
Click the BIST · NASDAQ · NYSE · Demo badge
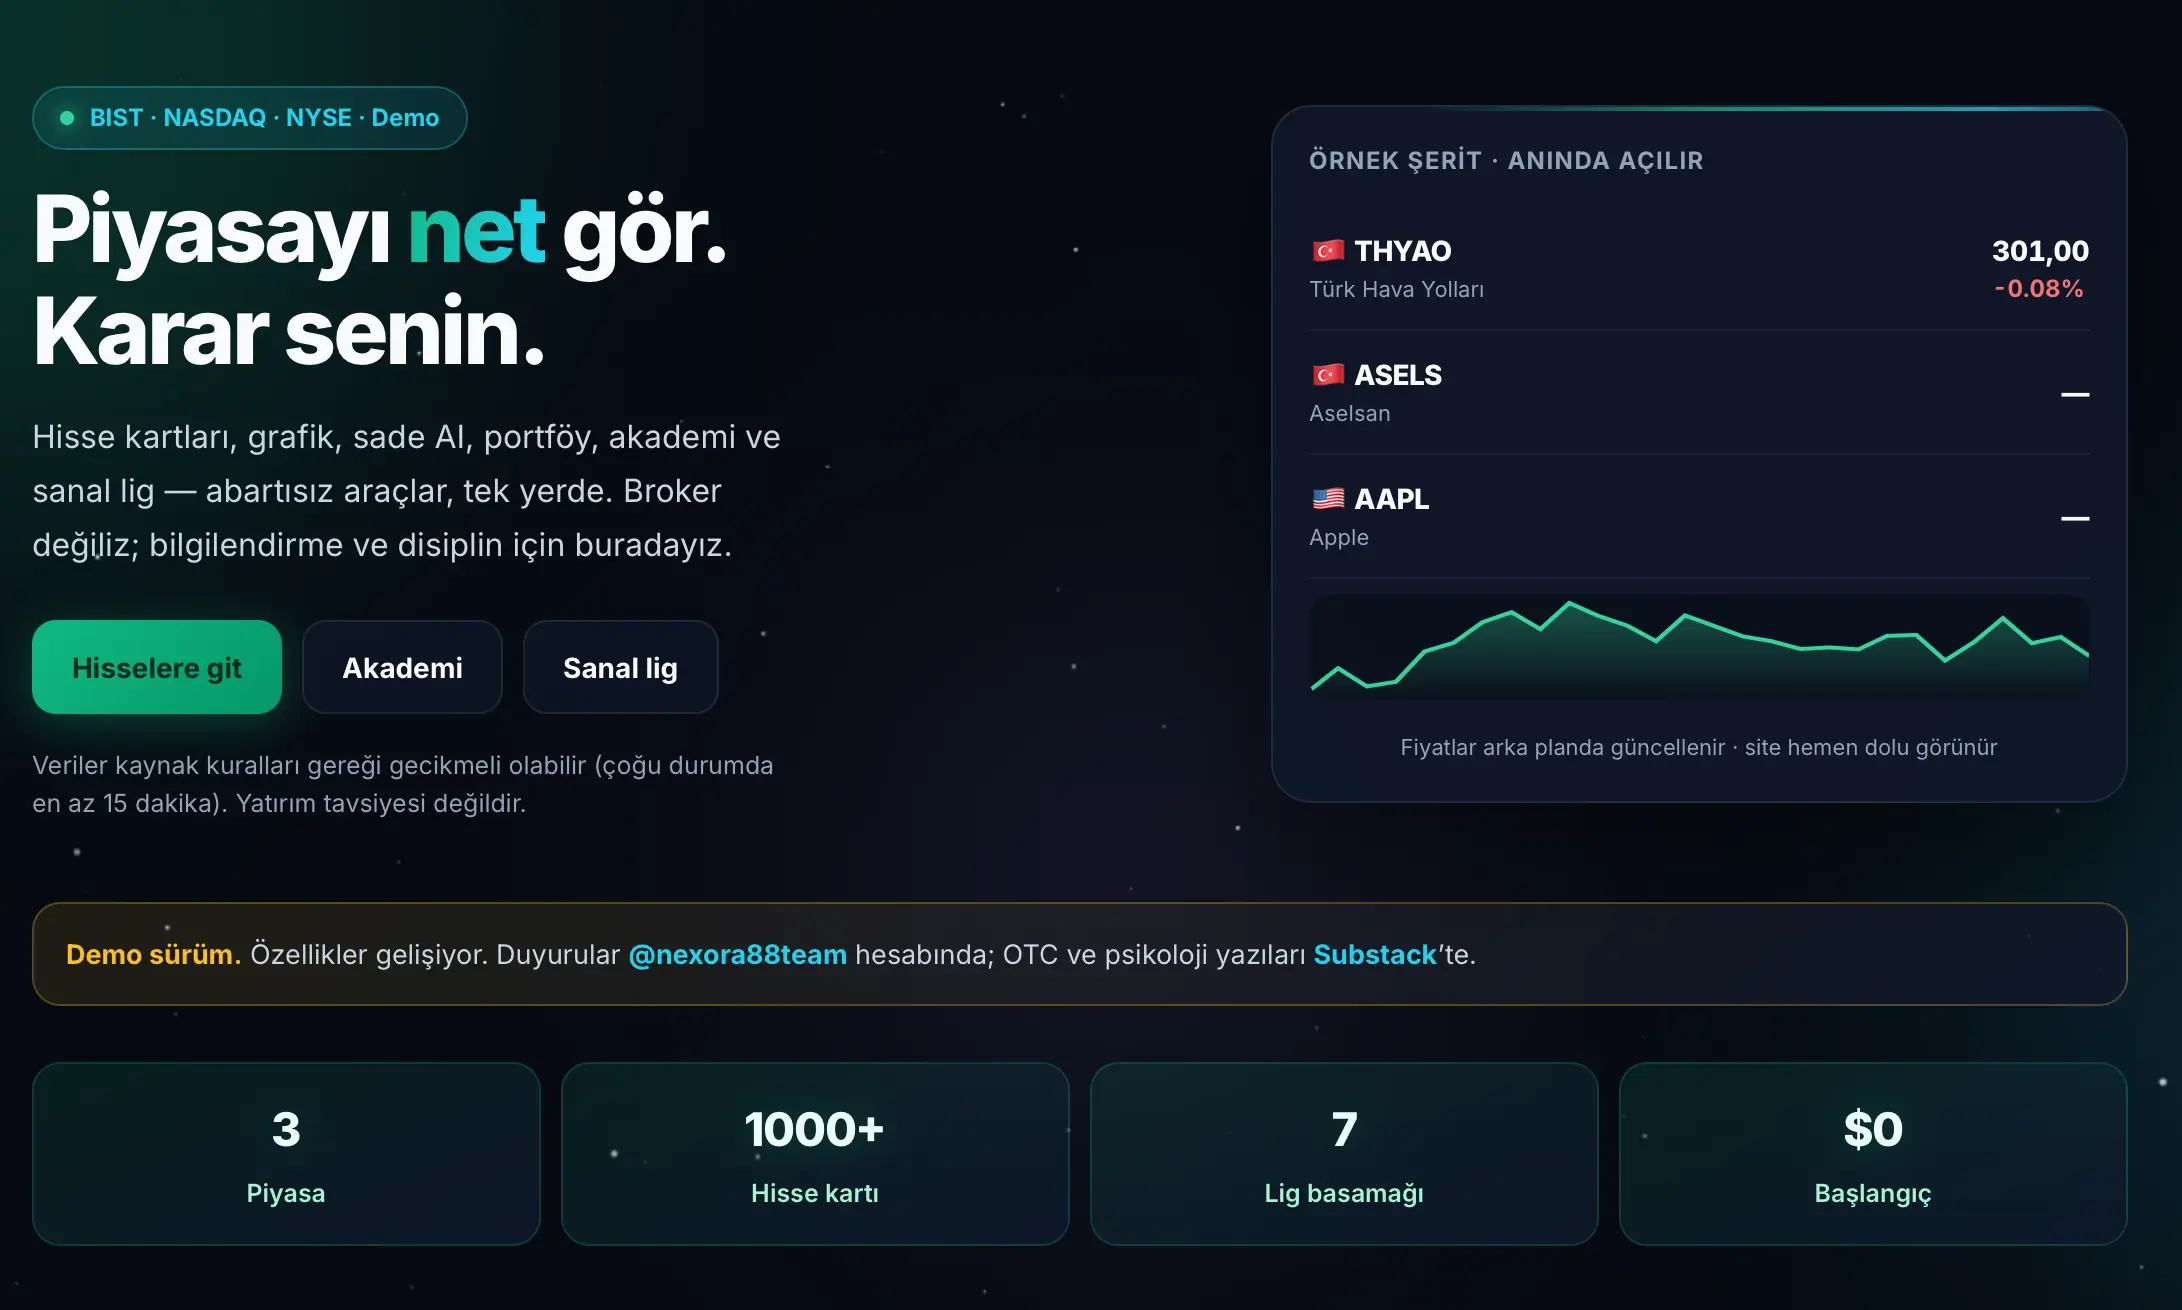pos(250,118)
